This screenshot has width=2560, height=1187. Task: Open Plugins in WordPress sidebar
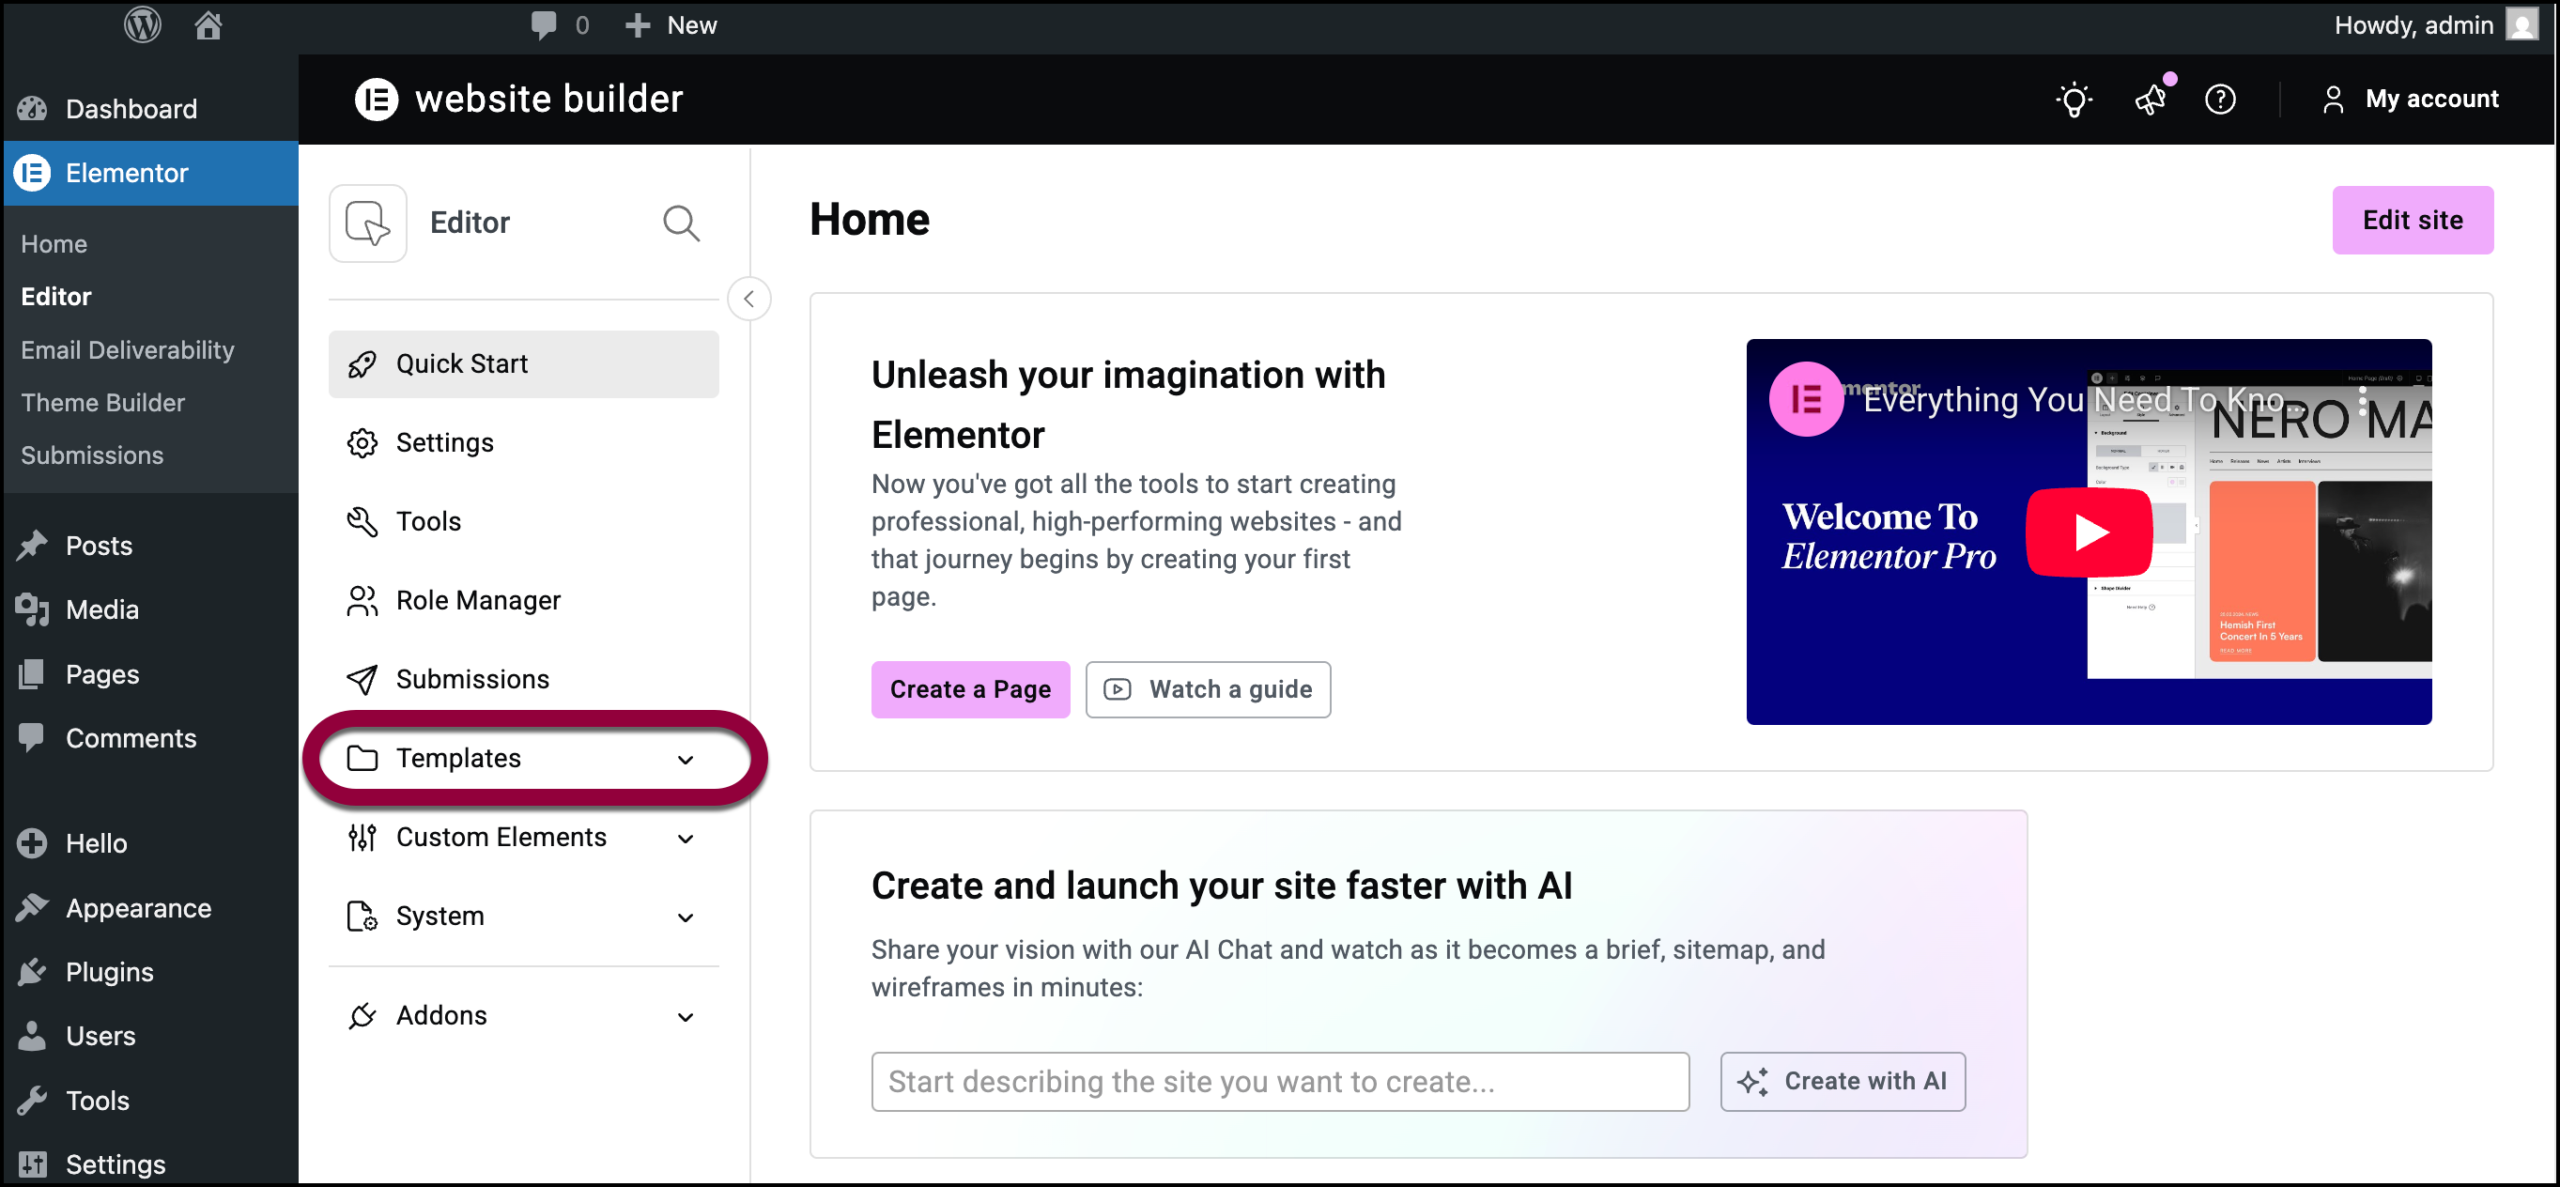[109, 972]
